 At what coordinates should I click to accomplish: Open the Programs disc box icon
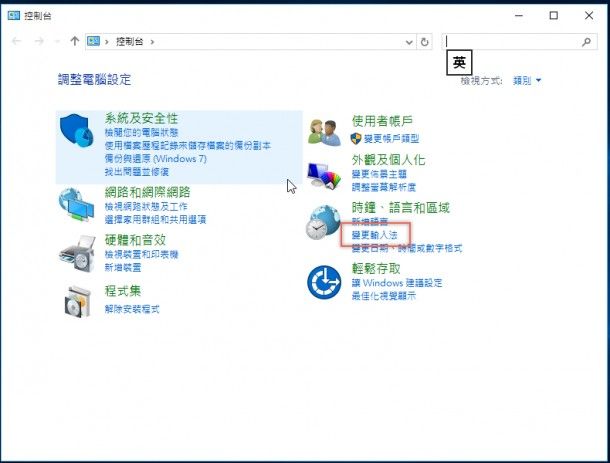tap(77, 302)
